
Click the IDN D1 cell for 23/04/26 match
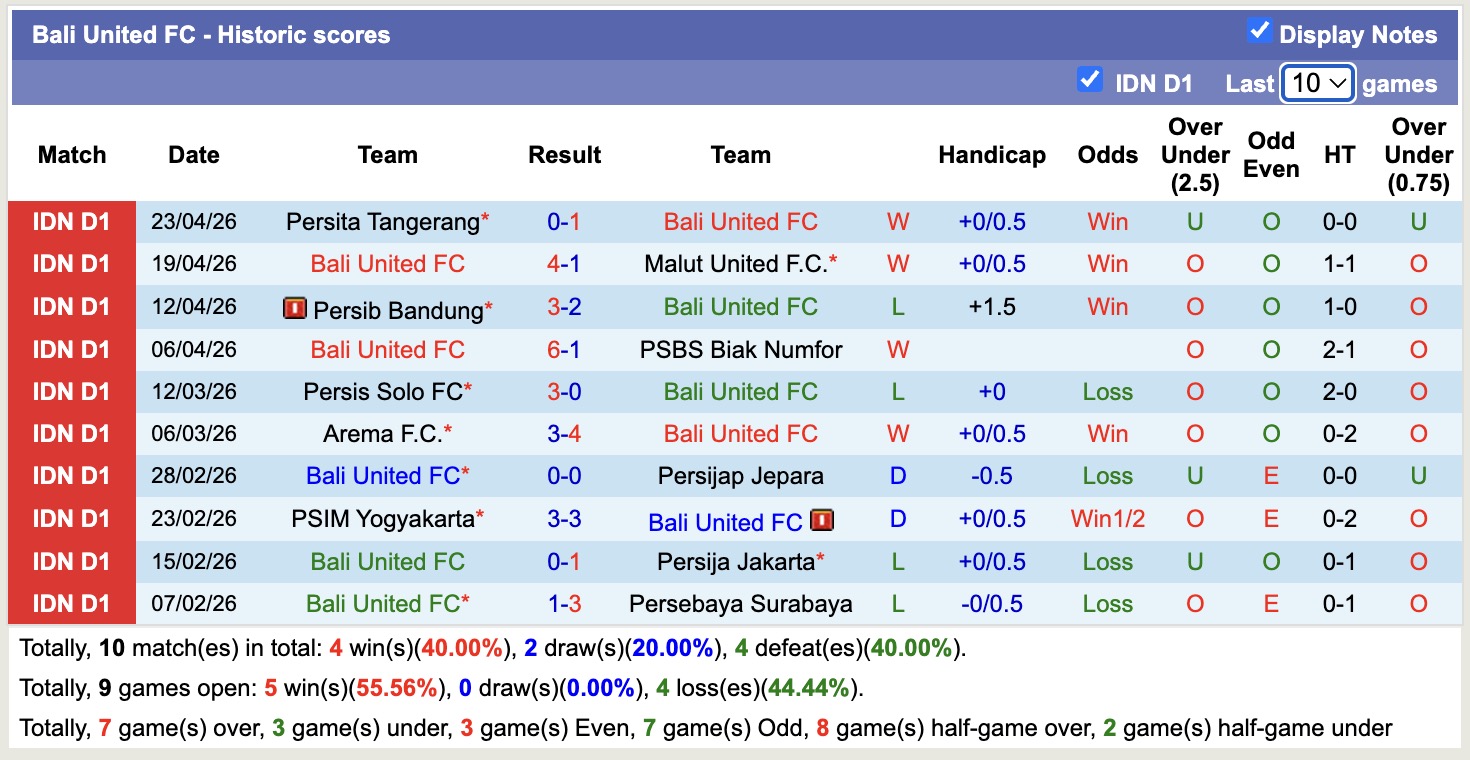click(71, 222)
